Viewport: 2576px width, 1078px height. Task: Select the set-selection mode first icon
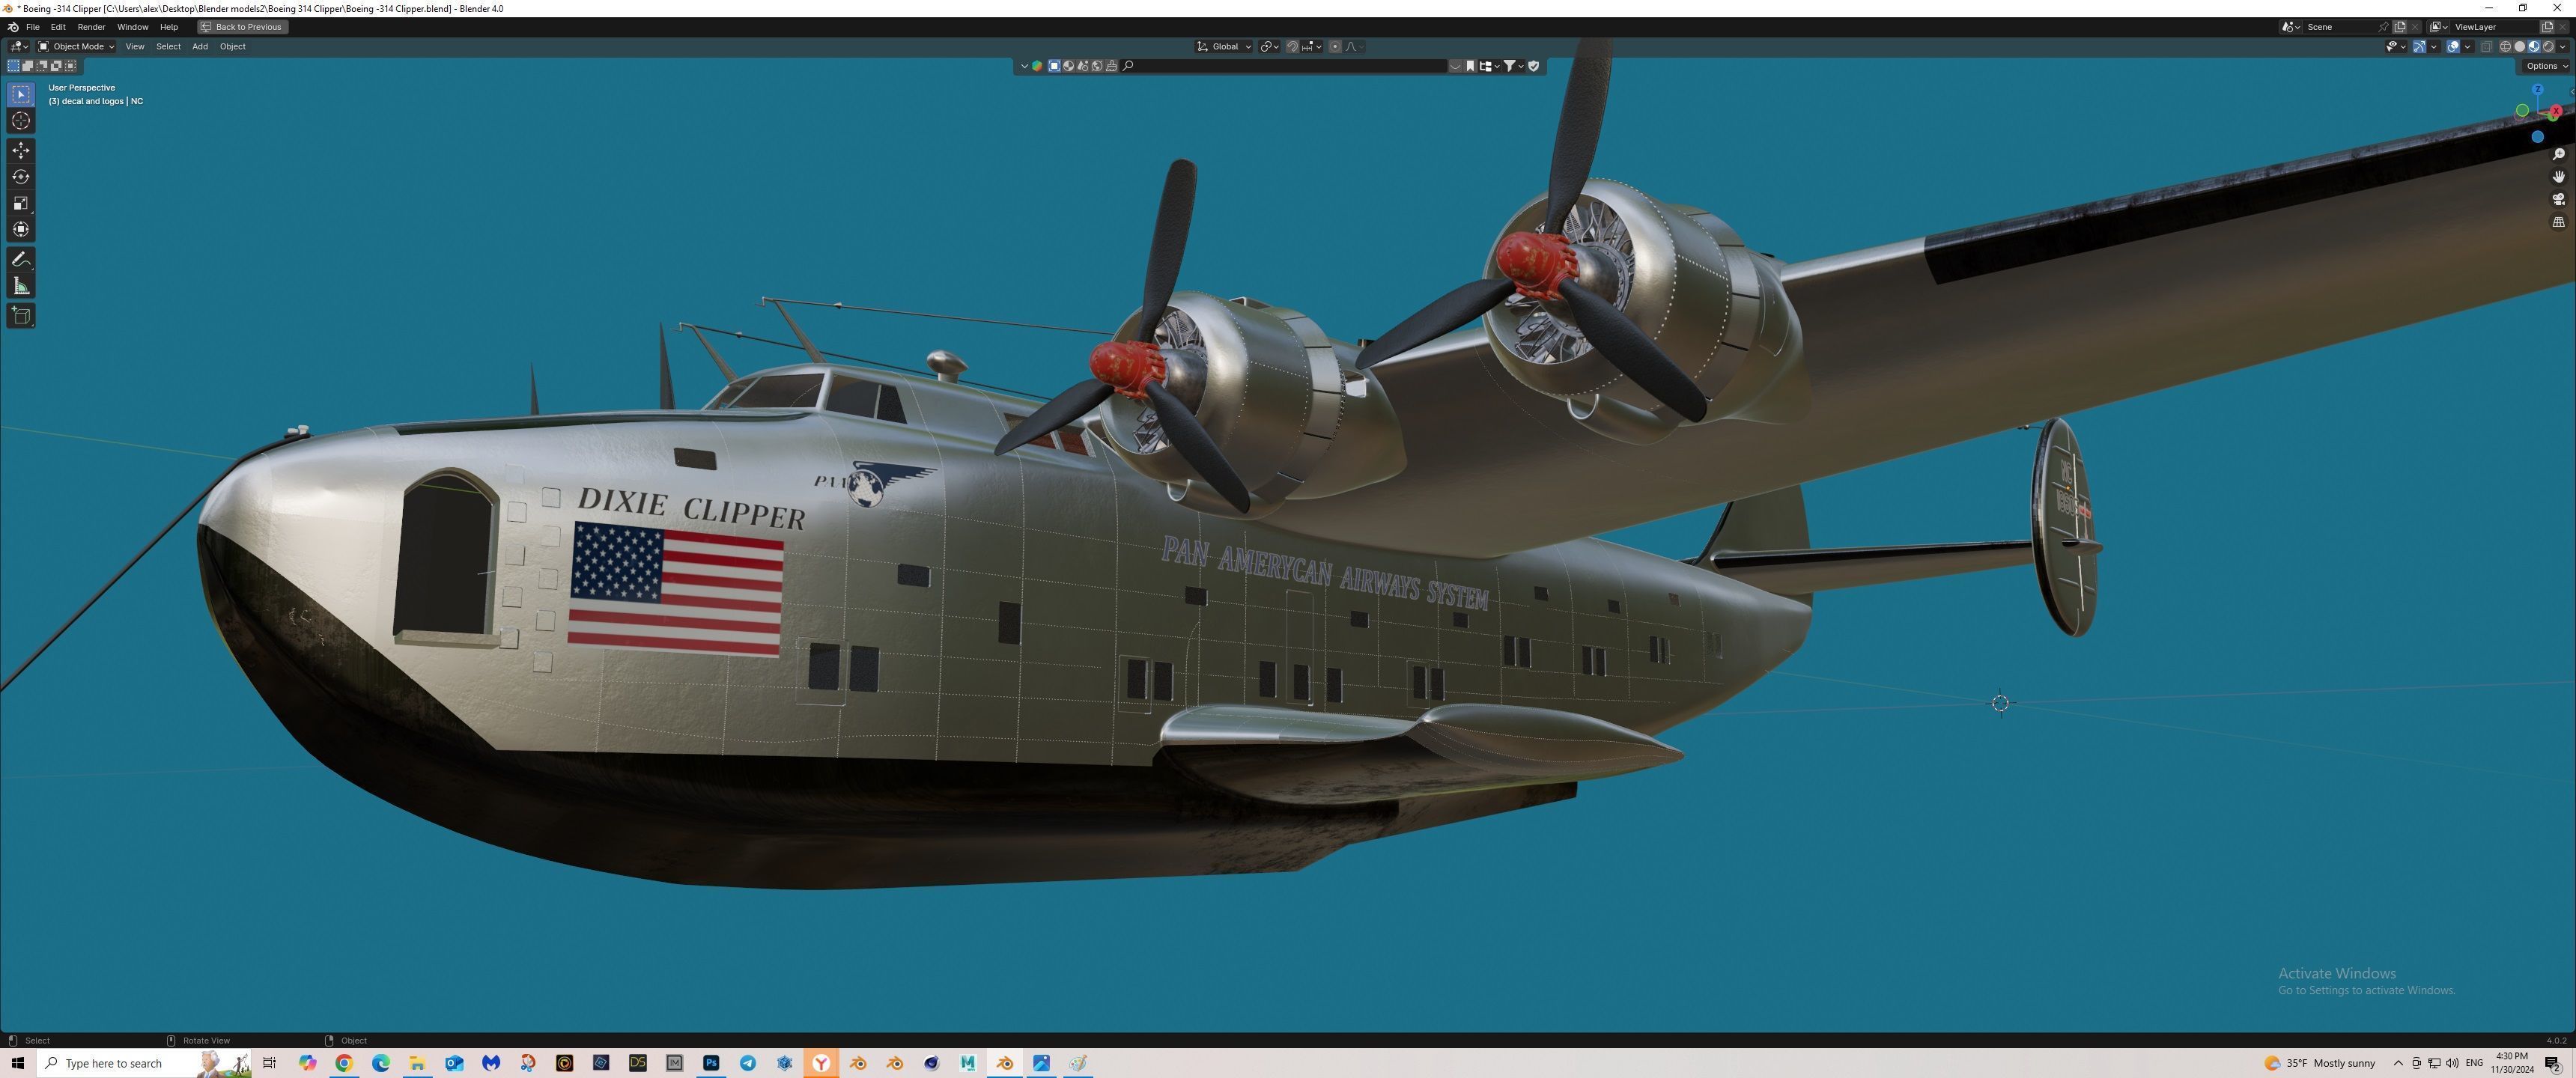tap(13, 66)
